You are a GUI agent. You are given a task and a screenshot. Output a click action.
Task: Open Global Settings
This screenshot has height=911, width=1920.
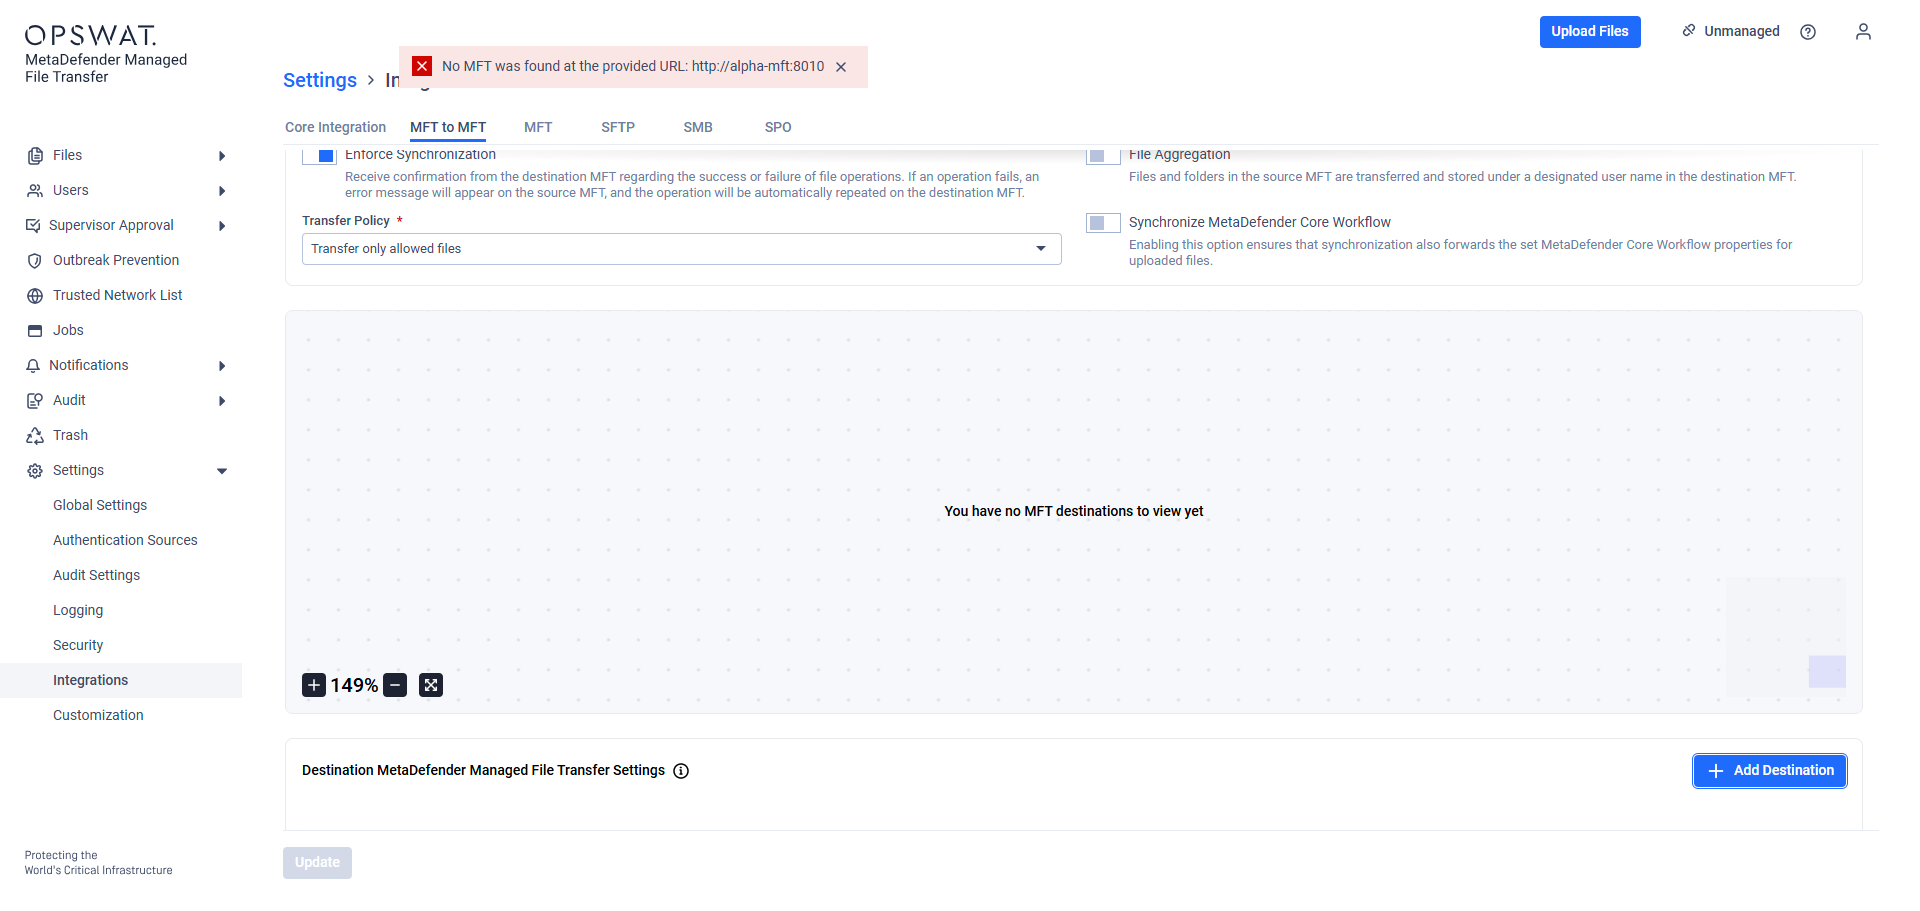[100, 506]
